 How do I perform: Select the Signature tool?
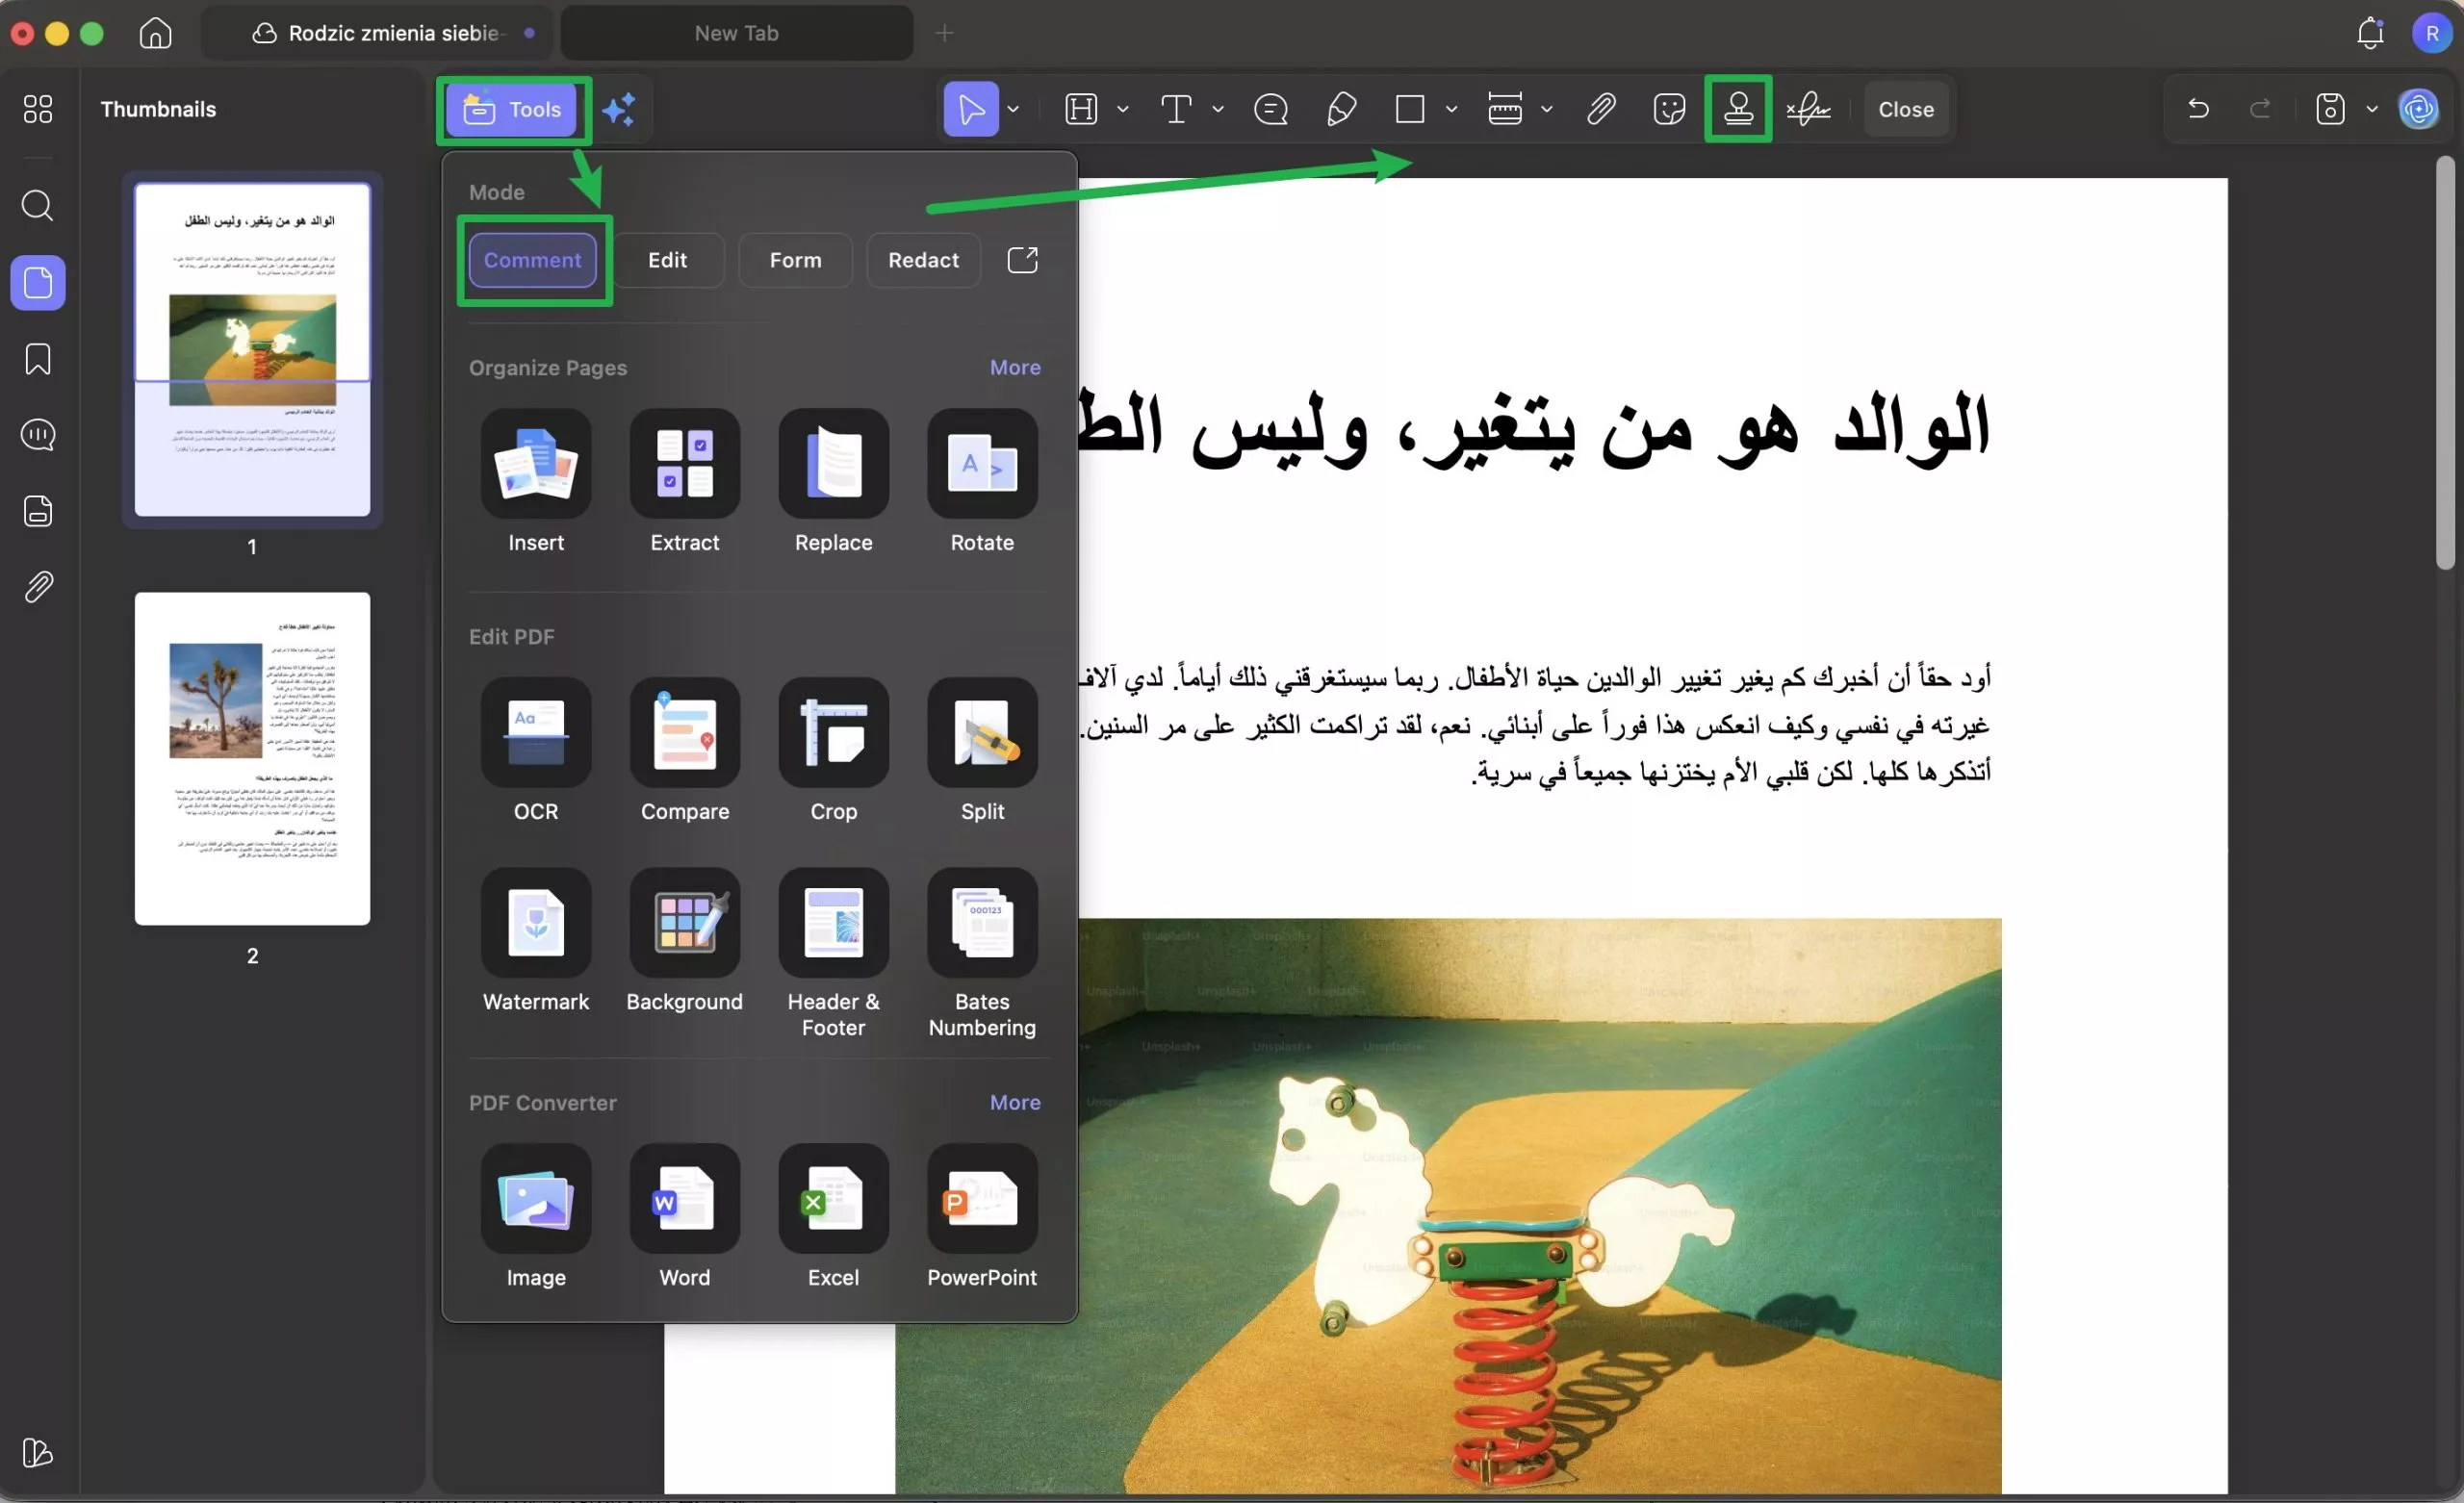1809,109
